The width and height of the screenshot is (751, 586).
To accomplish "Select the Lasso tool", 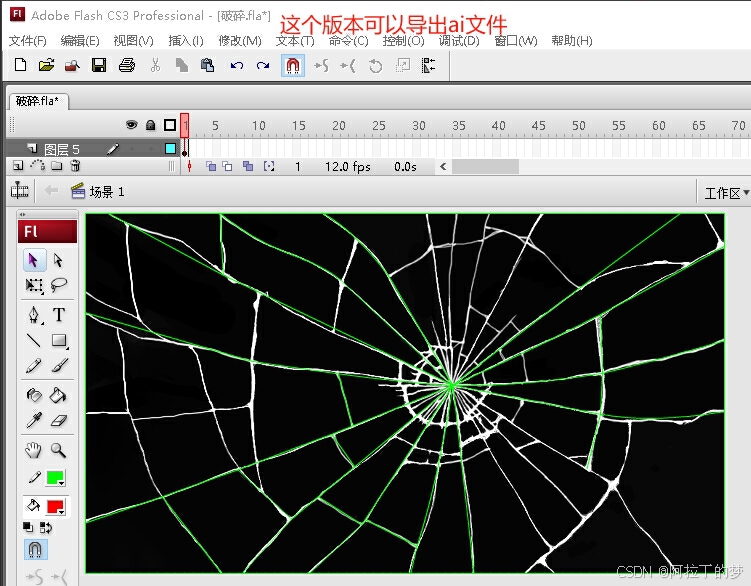I will click(58, 285).
